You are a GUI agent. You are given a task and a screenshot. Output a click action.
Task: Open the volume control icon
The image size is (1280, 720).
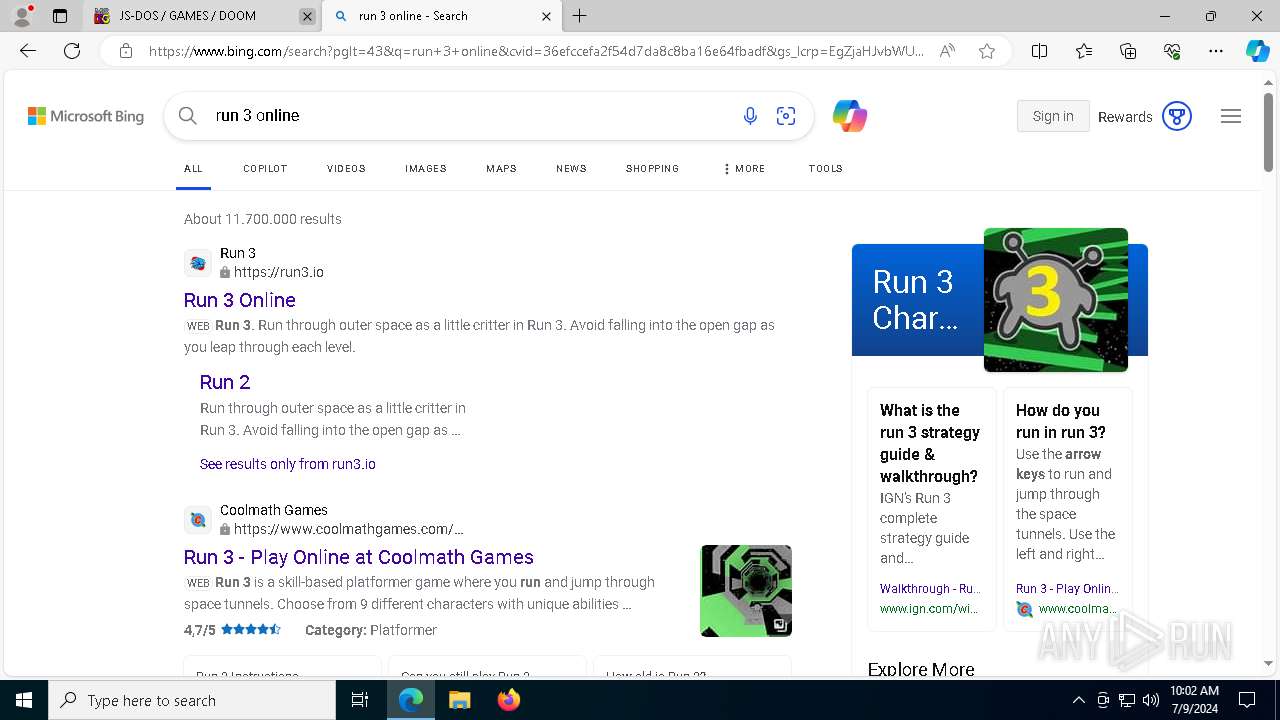pos(1151,700)
